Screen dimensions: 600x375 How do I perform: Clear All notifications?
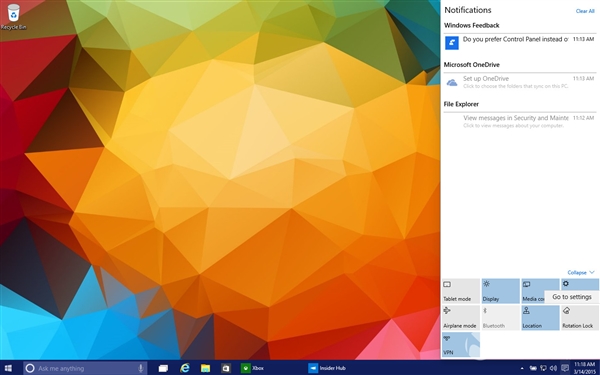tap(585, 11)
